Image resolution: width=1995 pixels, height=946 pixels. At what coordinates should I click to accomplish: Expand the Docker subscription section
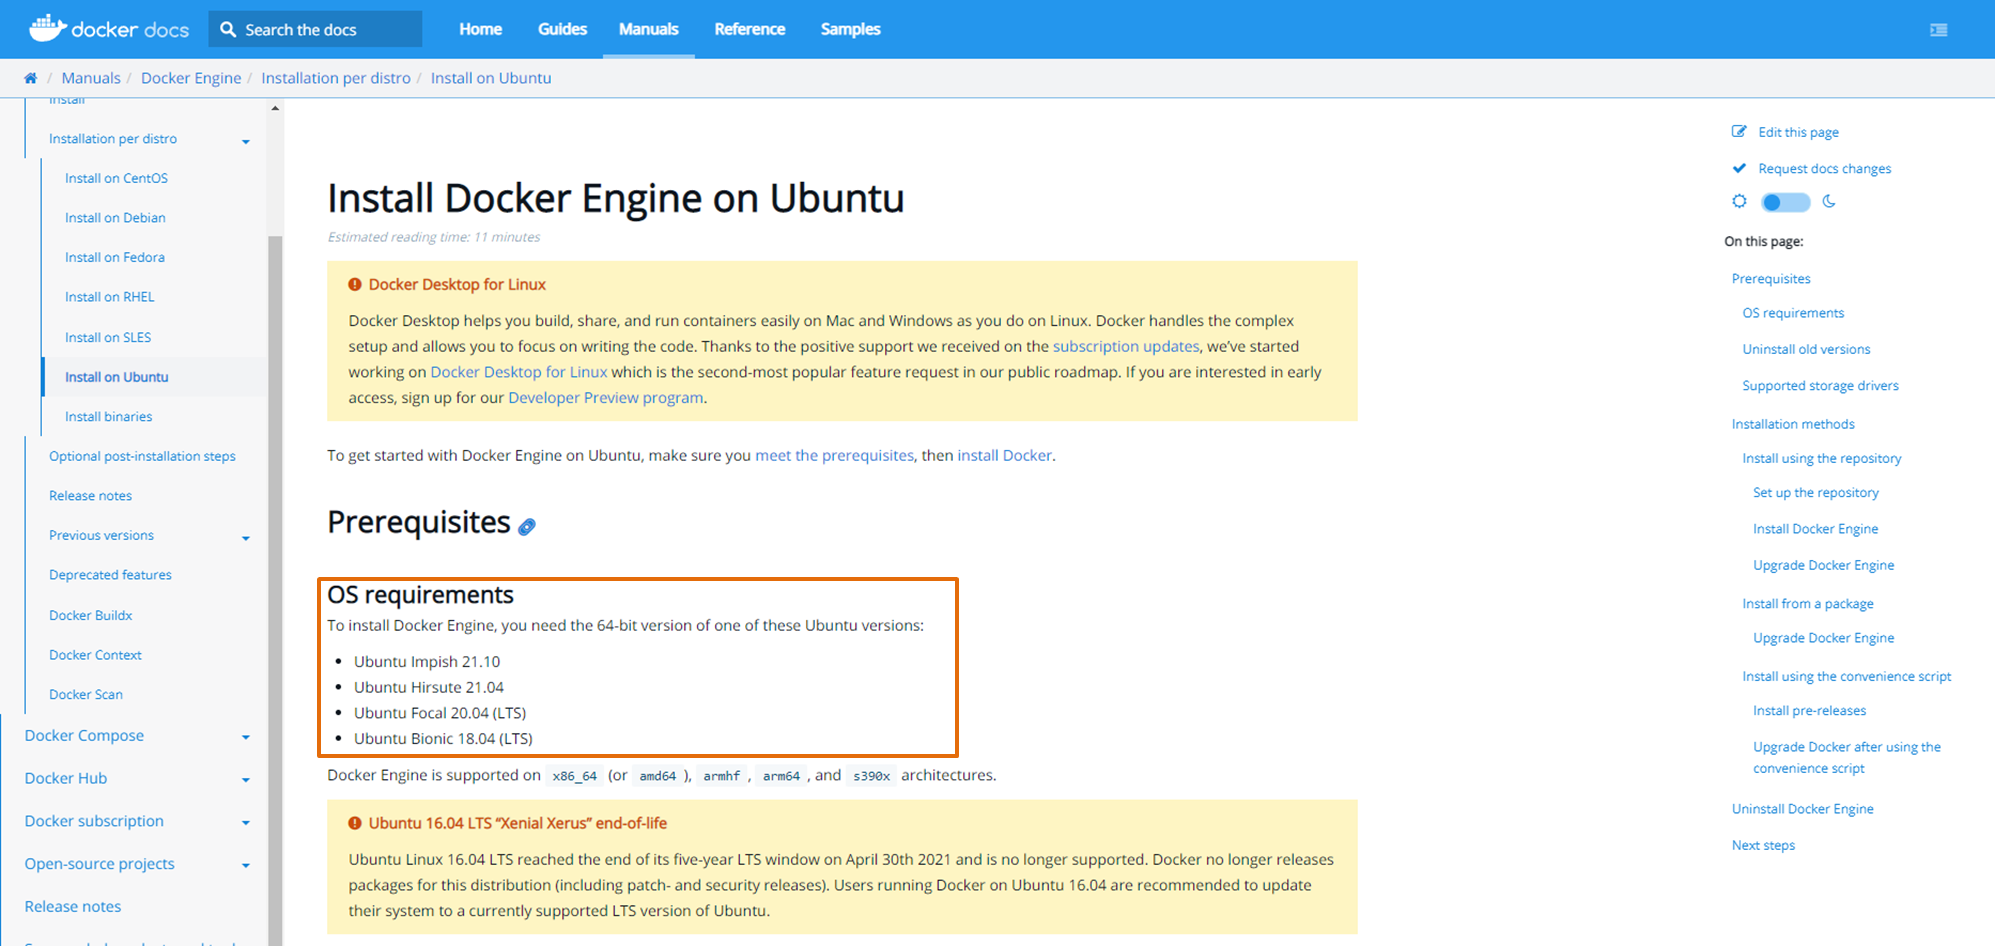tap(246, 823)
